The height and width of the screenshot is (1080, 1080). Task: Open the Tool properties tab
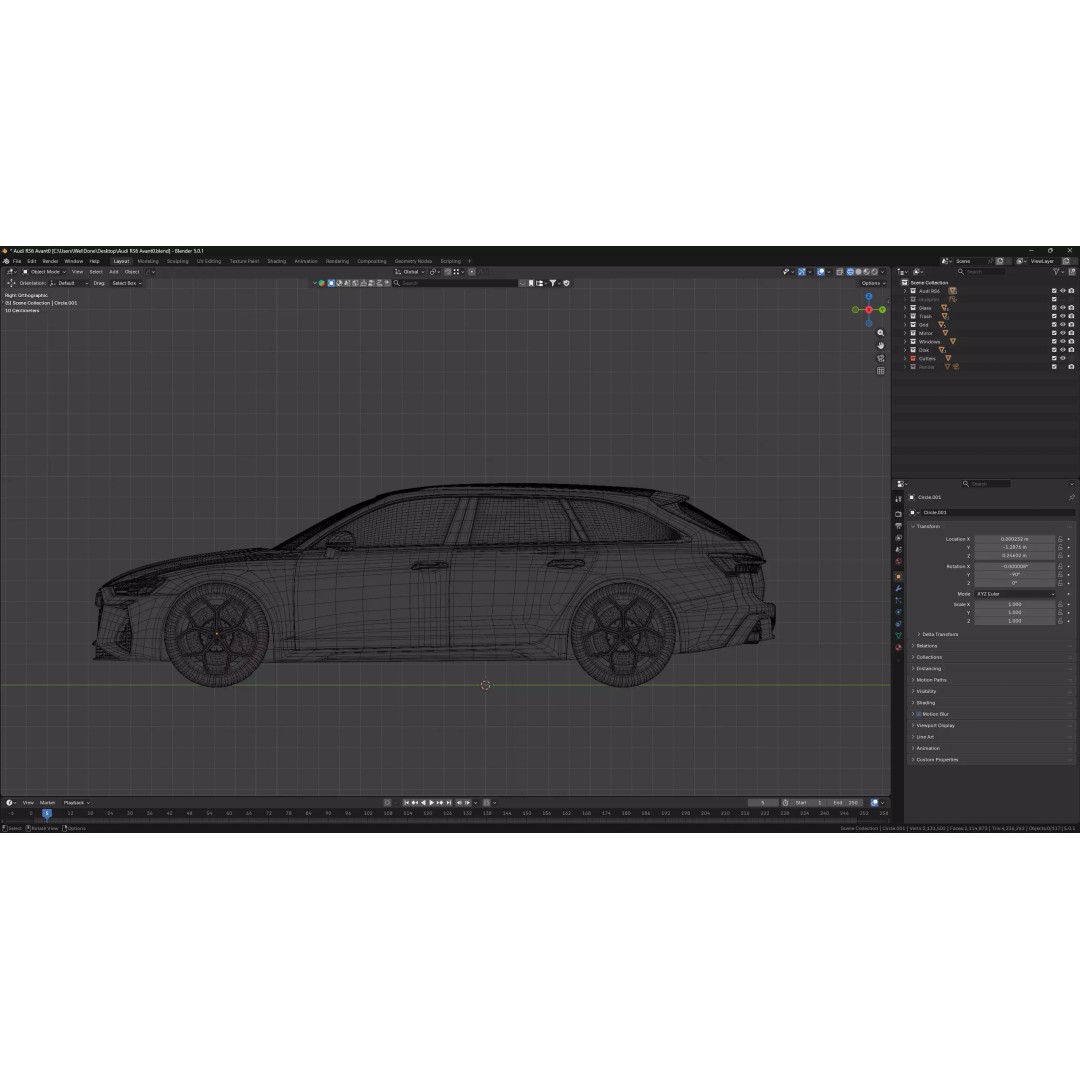(x=898, y=499)
